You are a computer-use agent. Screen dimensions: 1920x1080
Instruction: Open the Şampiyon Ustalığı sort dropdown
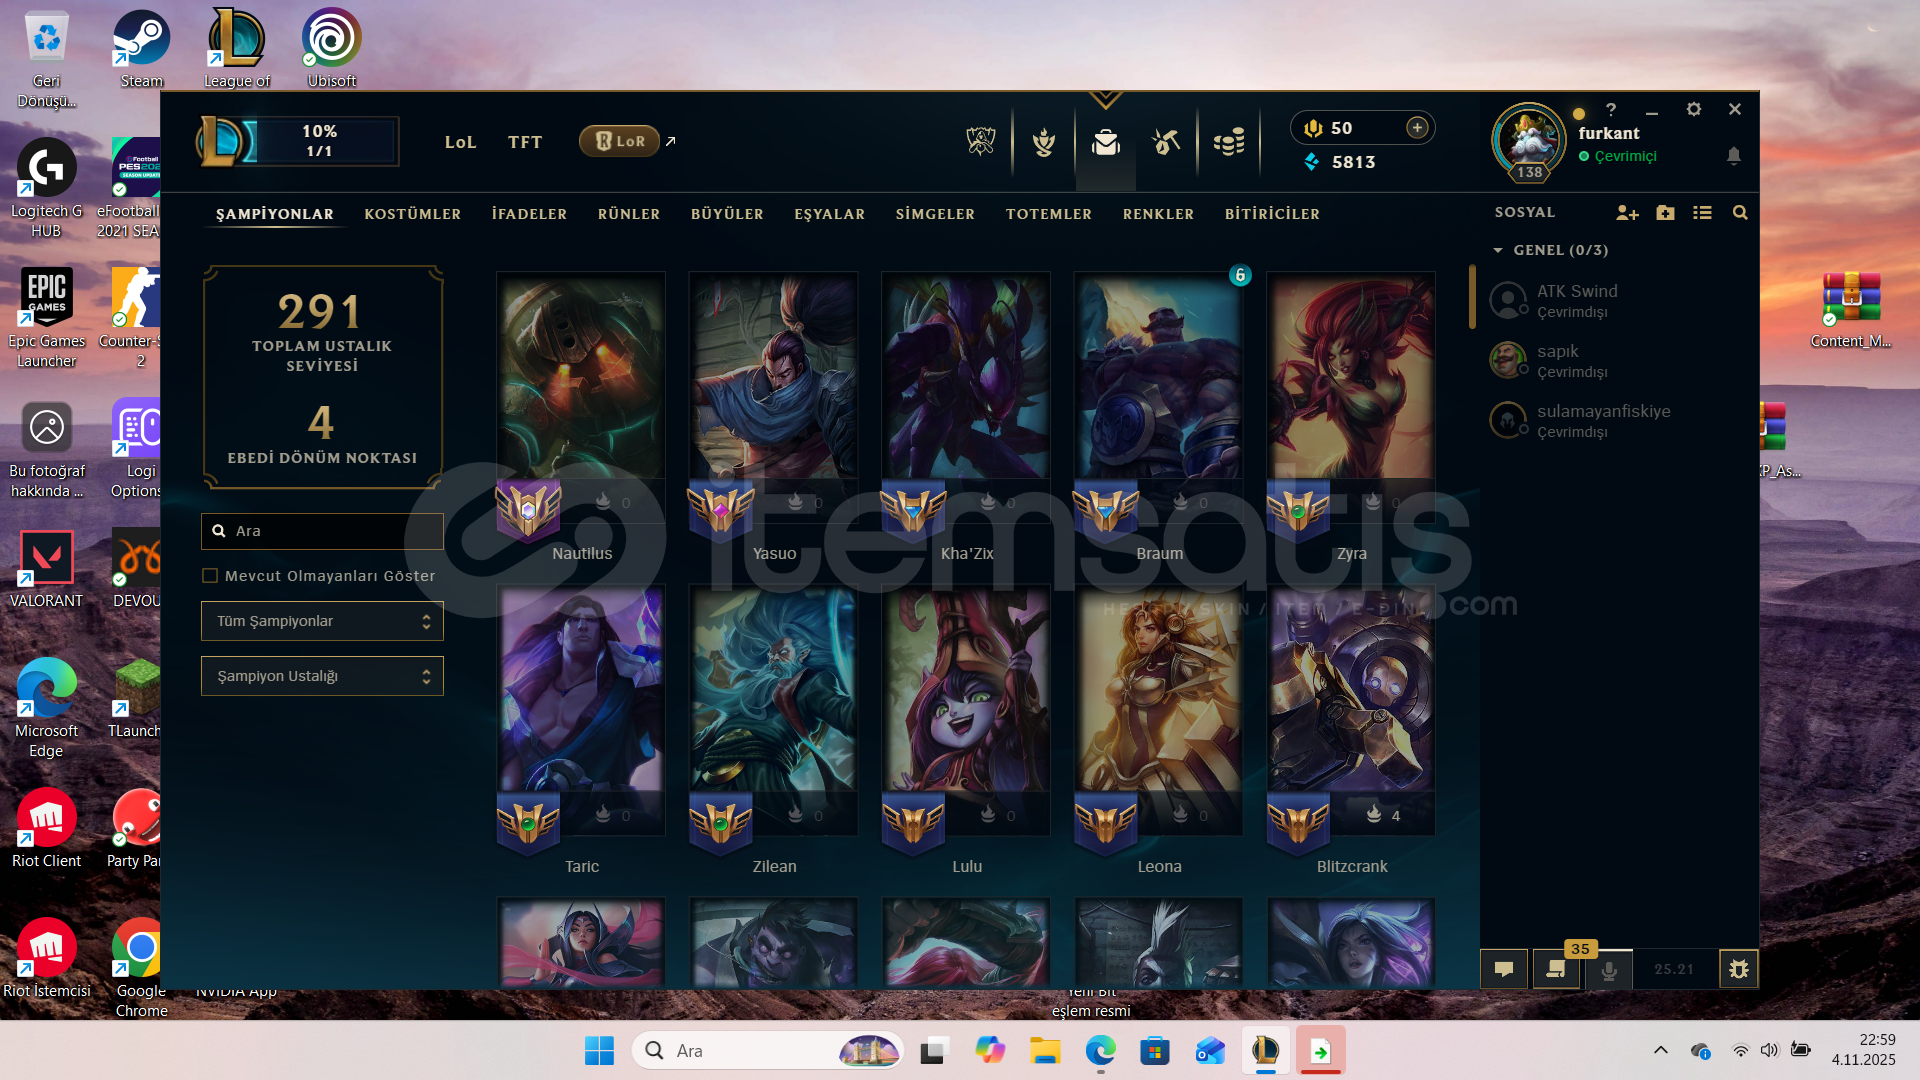click(322, 676)
